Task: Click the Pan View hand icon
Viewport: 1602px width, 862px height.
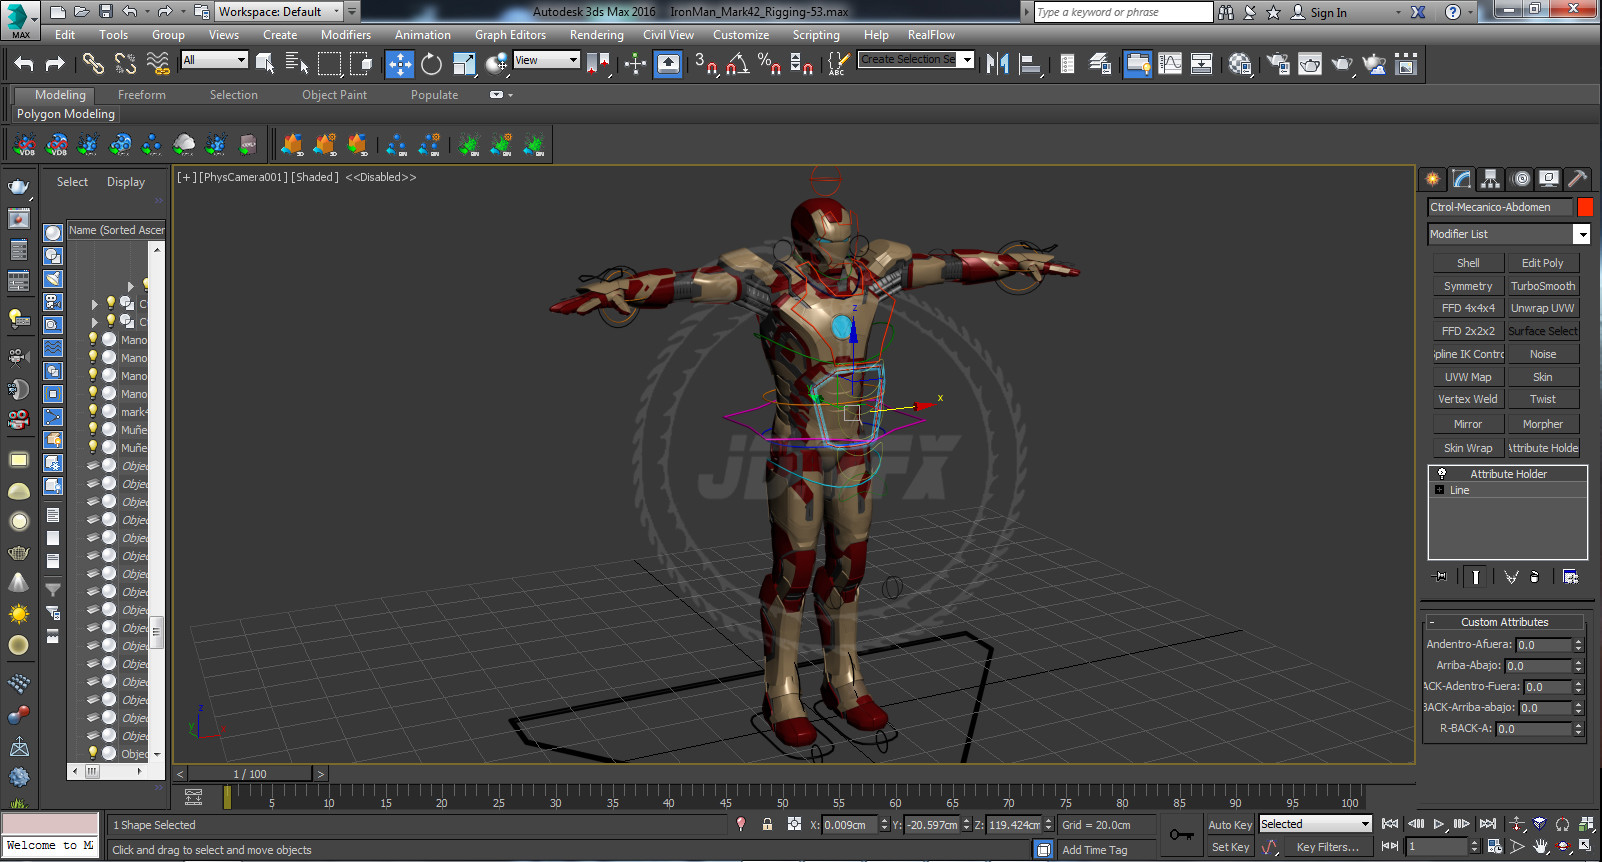Action: tap(1541, 846)
